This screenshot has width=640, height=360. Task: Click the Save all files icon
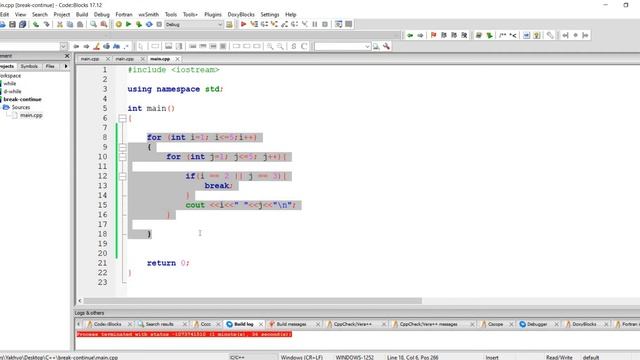pos(22,24)
